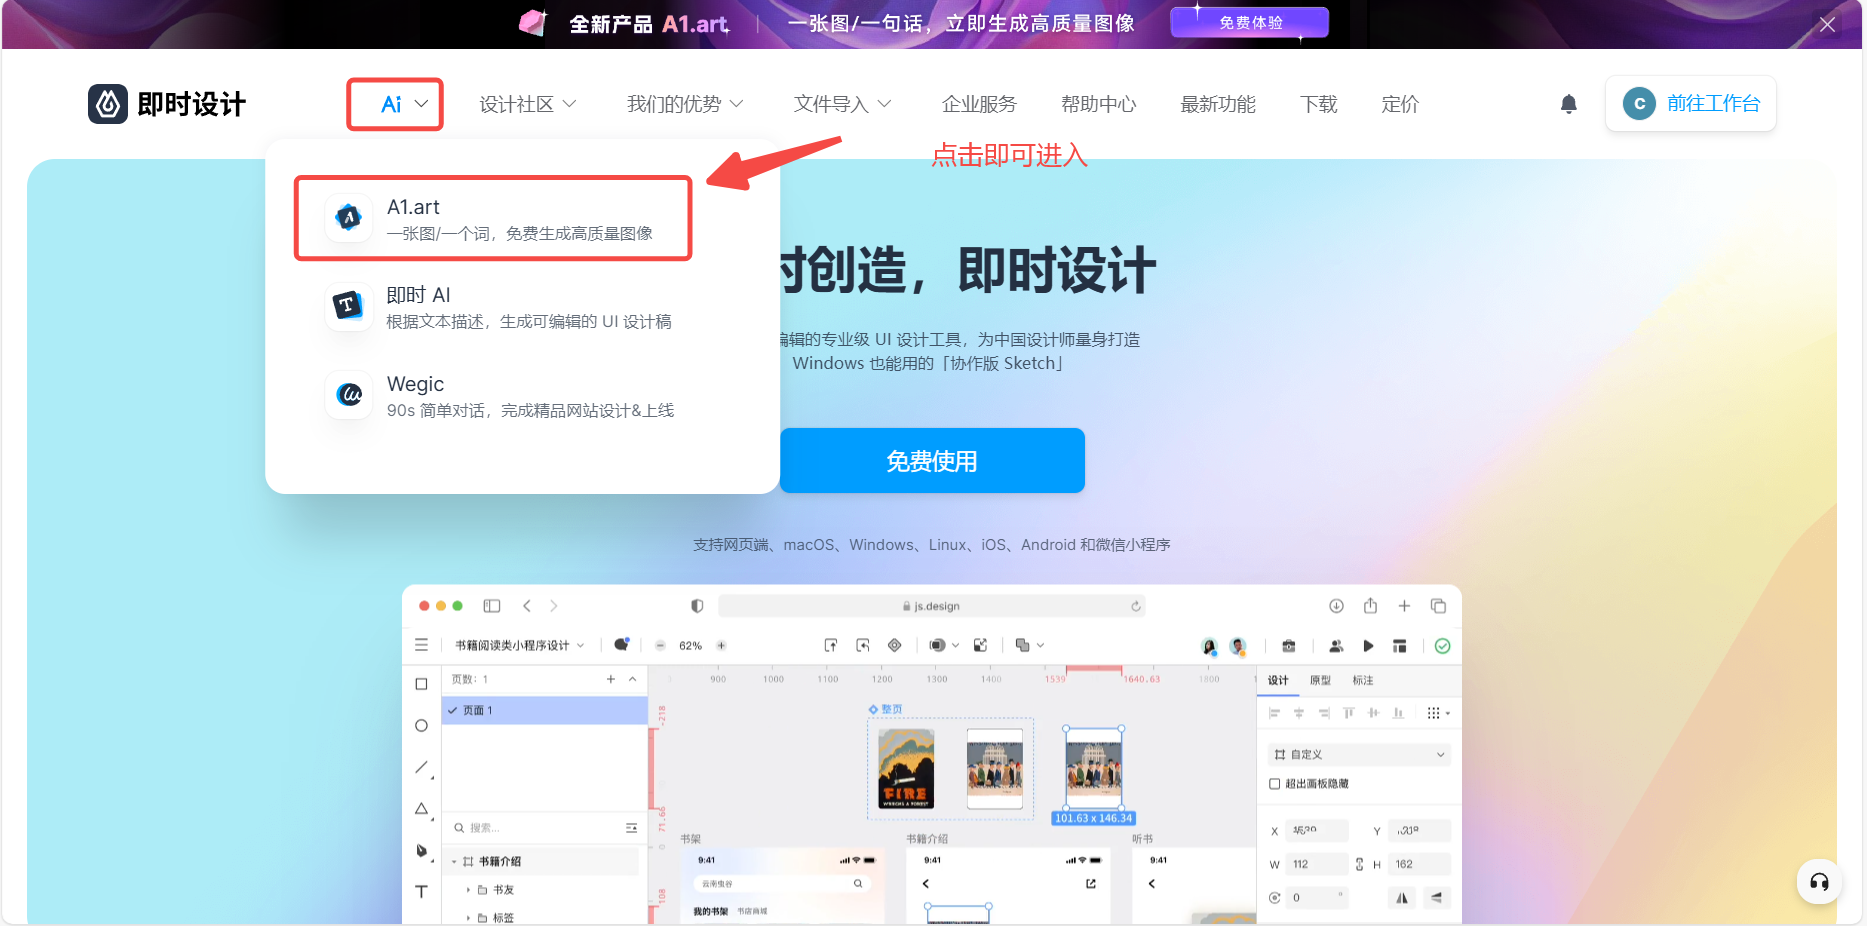This screenshot has width=1867, height=926.
Task: Collapse the pages list chevron
Action: click(x=632, y=679)
